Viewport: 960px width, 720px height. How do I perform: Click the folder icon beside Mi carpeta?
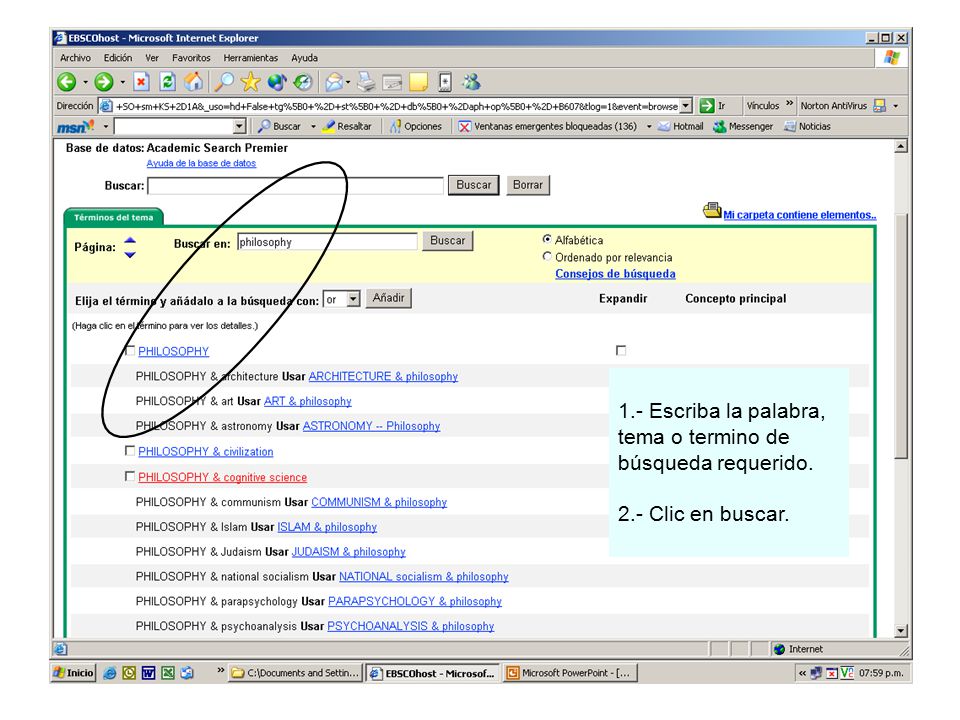[x=711, y=211]
